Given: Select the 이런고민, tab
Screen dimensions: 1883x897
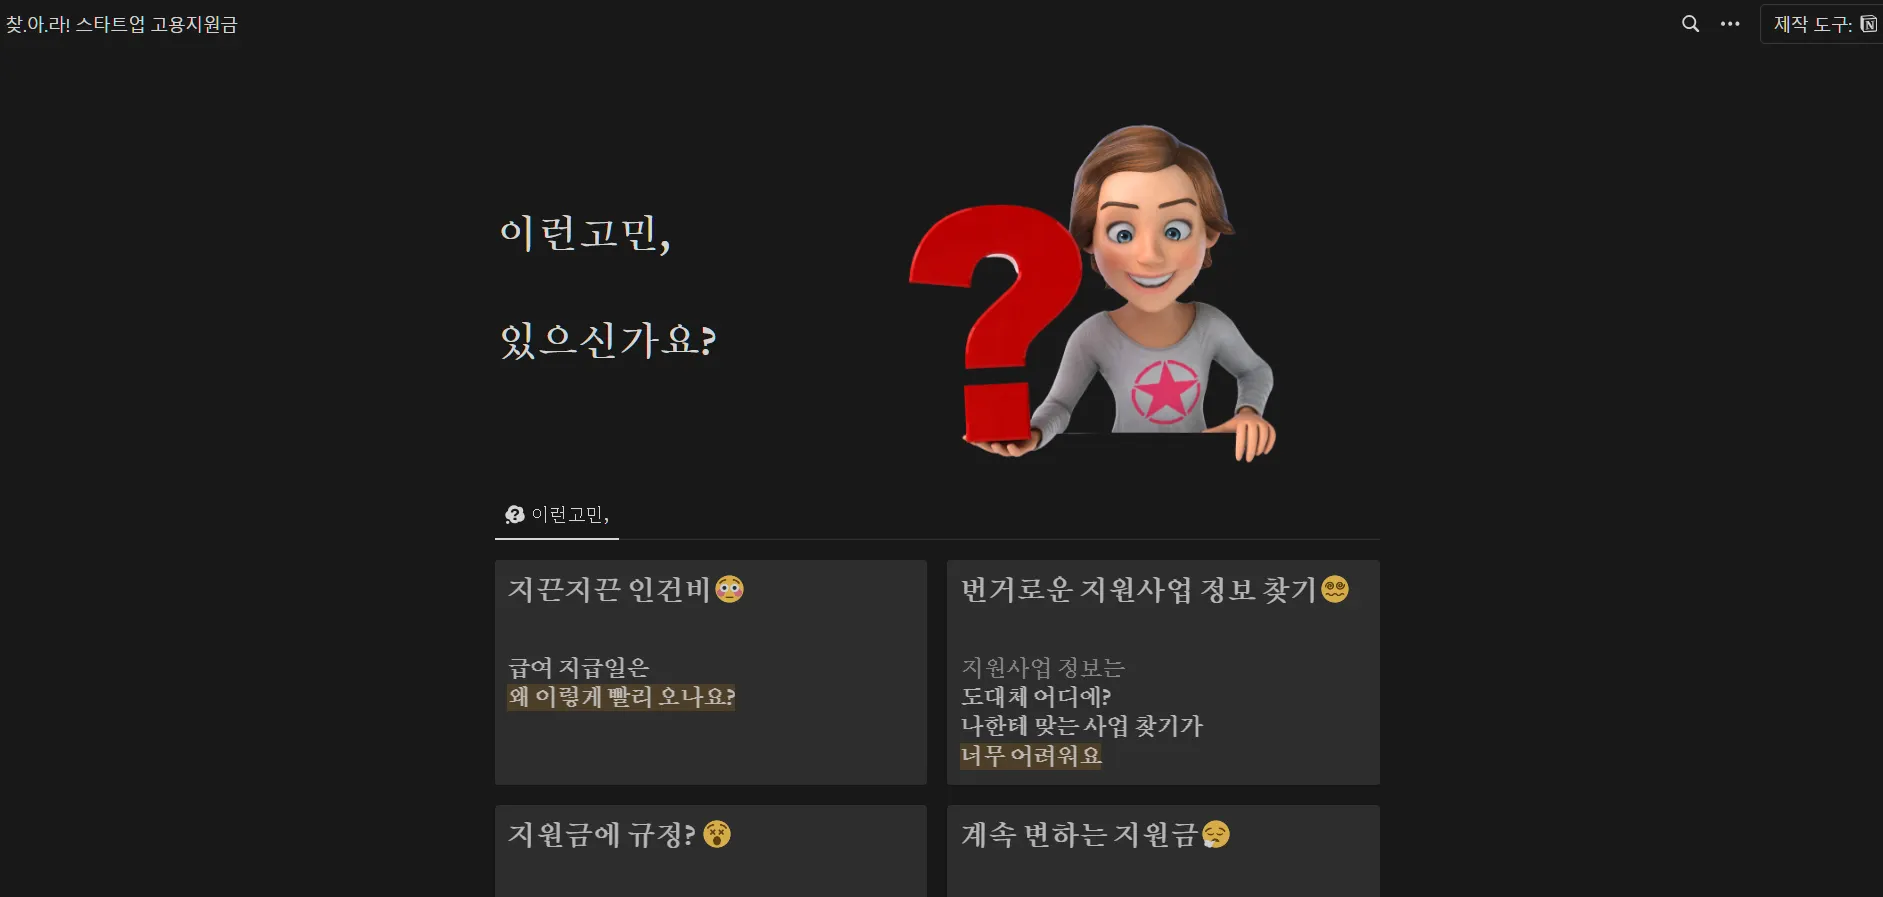Looking at the screenshot, I should (x=557, y=515).
